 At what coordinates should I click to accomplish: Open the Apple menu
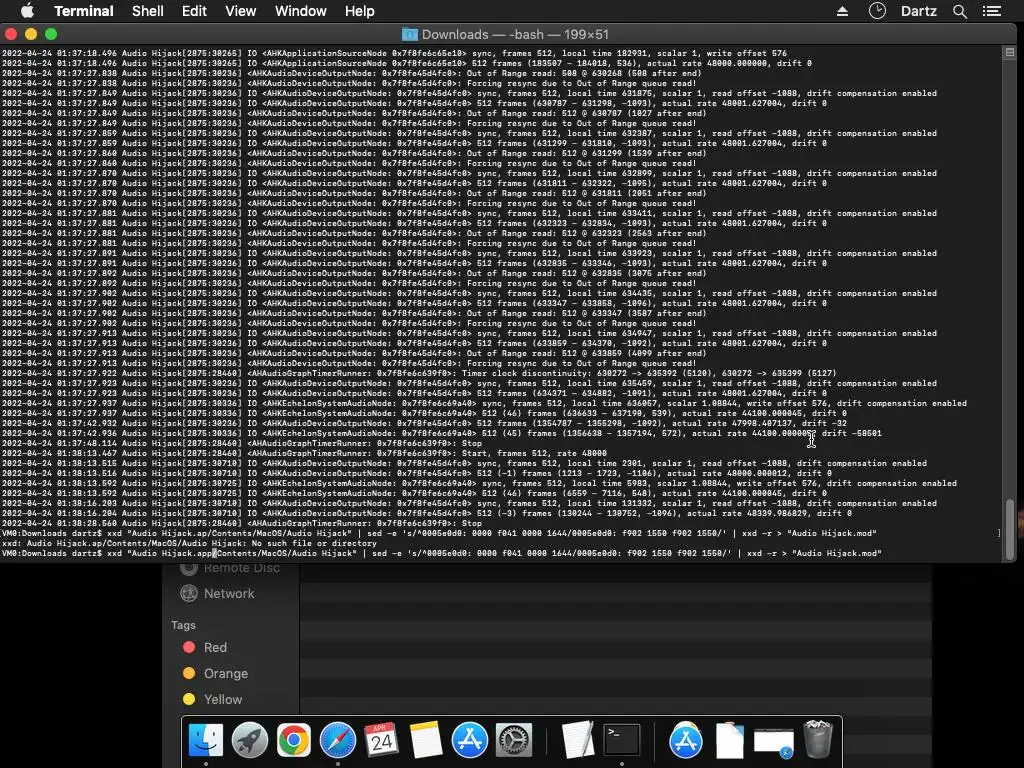click(27, 11)
